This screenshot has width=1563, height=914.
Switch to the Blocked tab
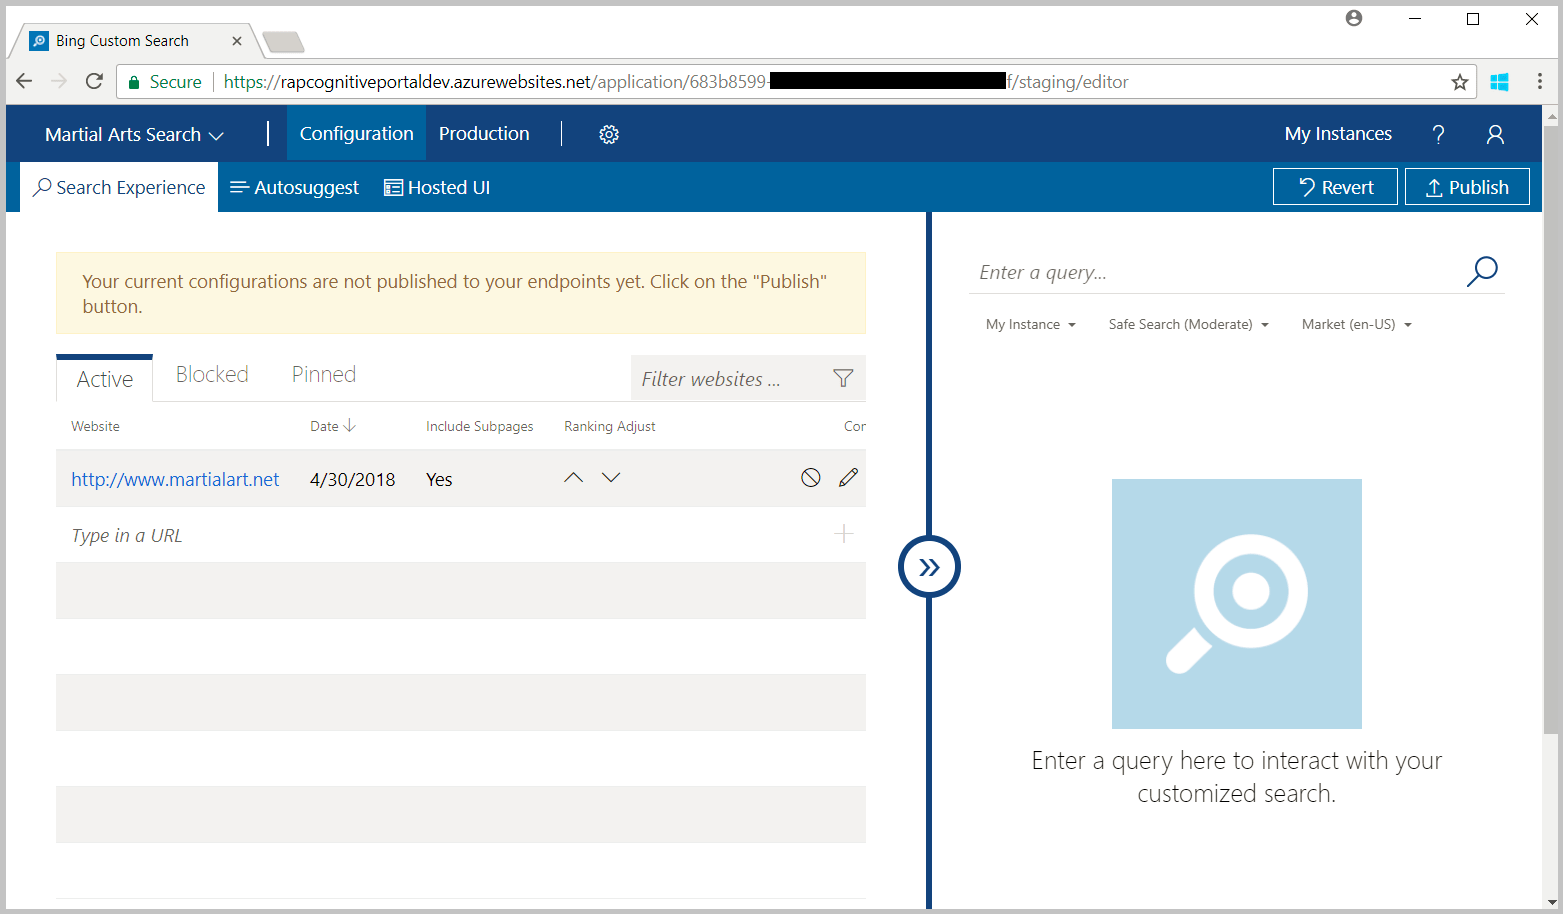[211, 374]
